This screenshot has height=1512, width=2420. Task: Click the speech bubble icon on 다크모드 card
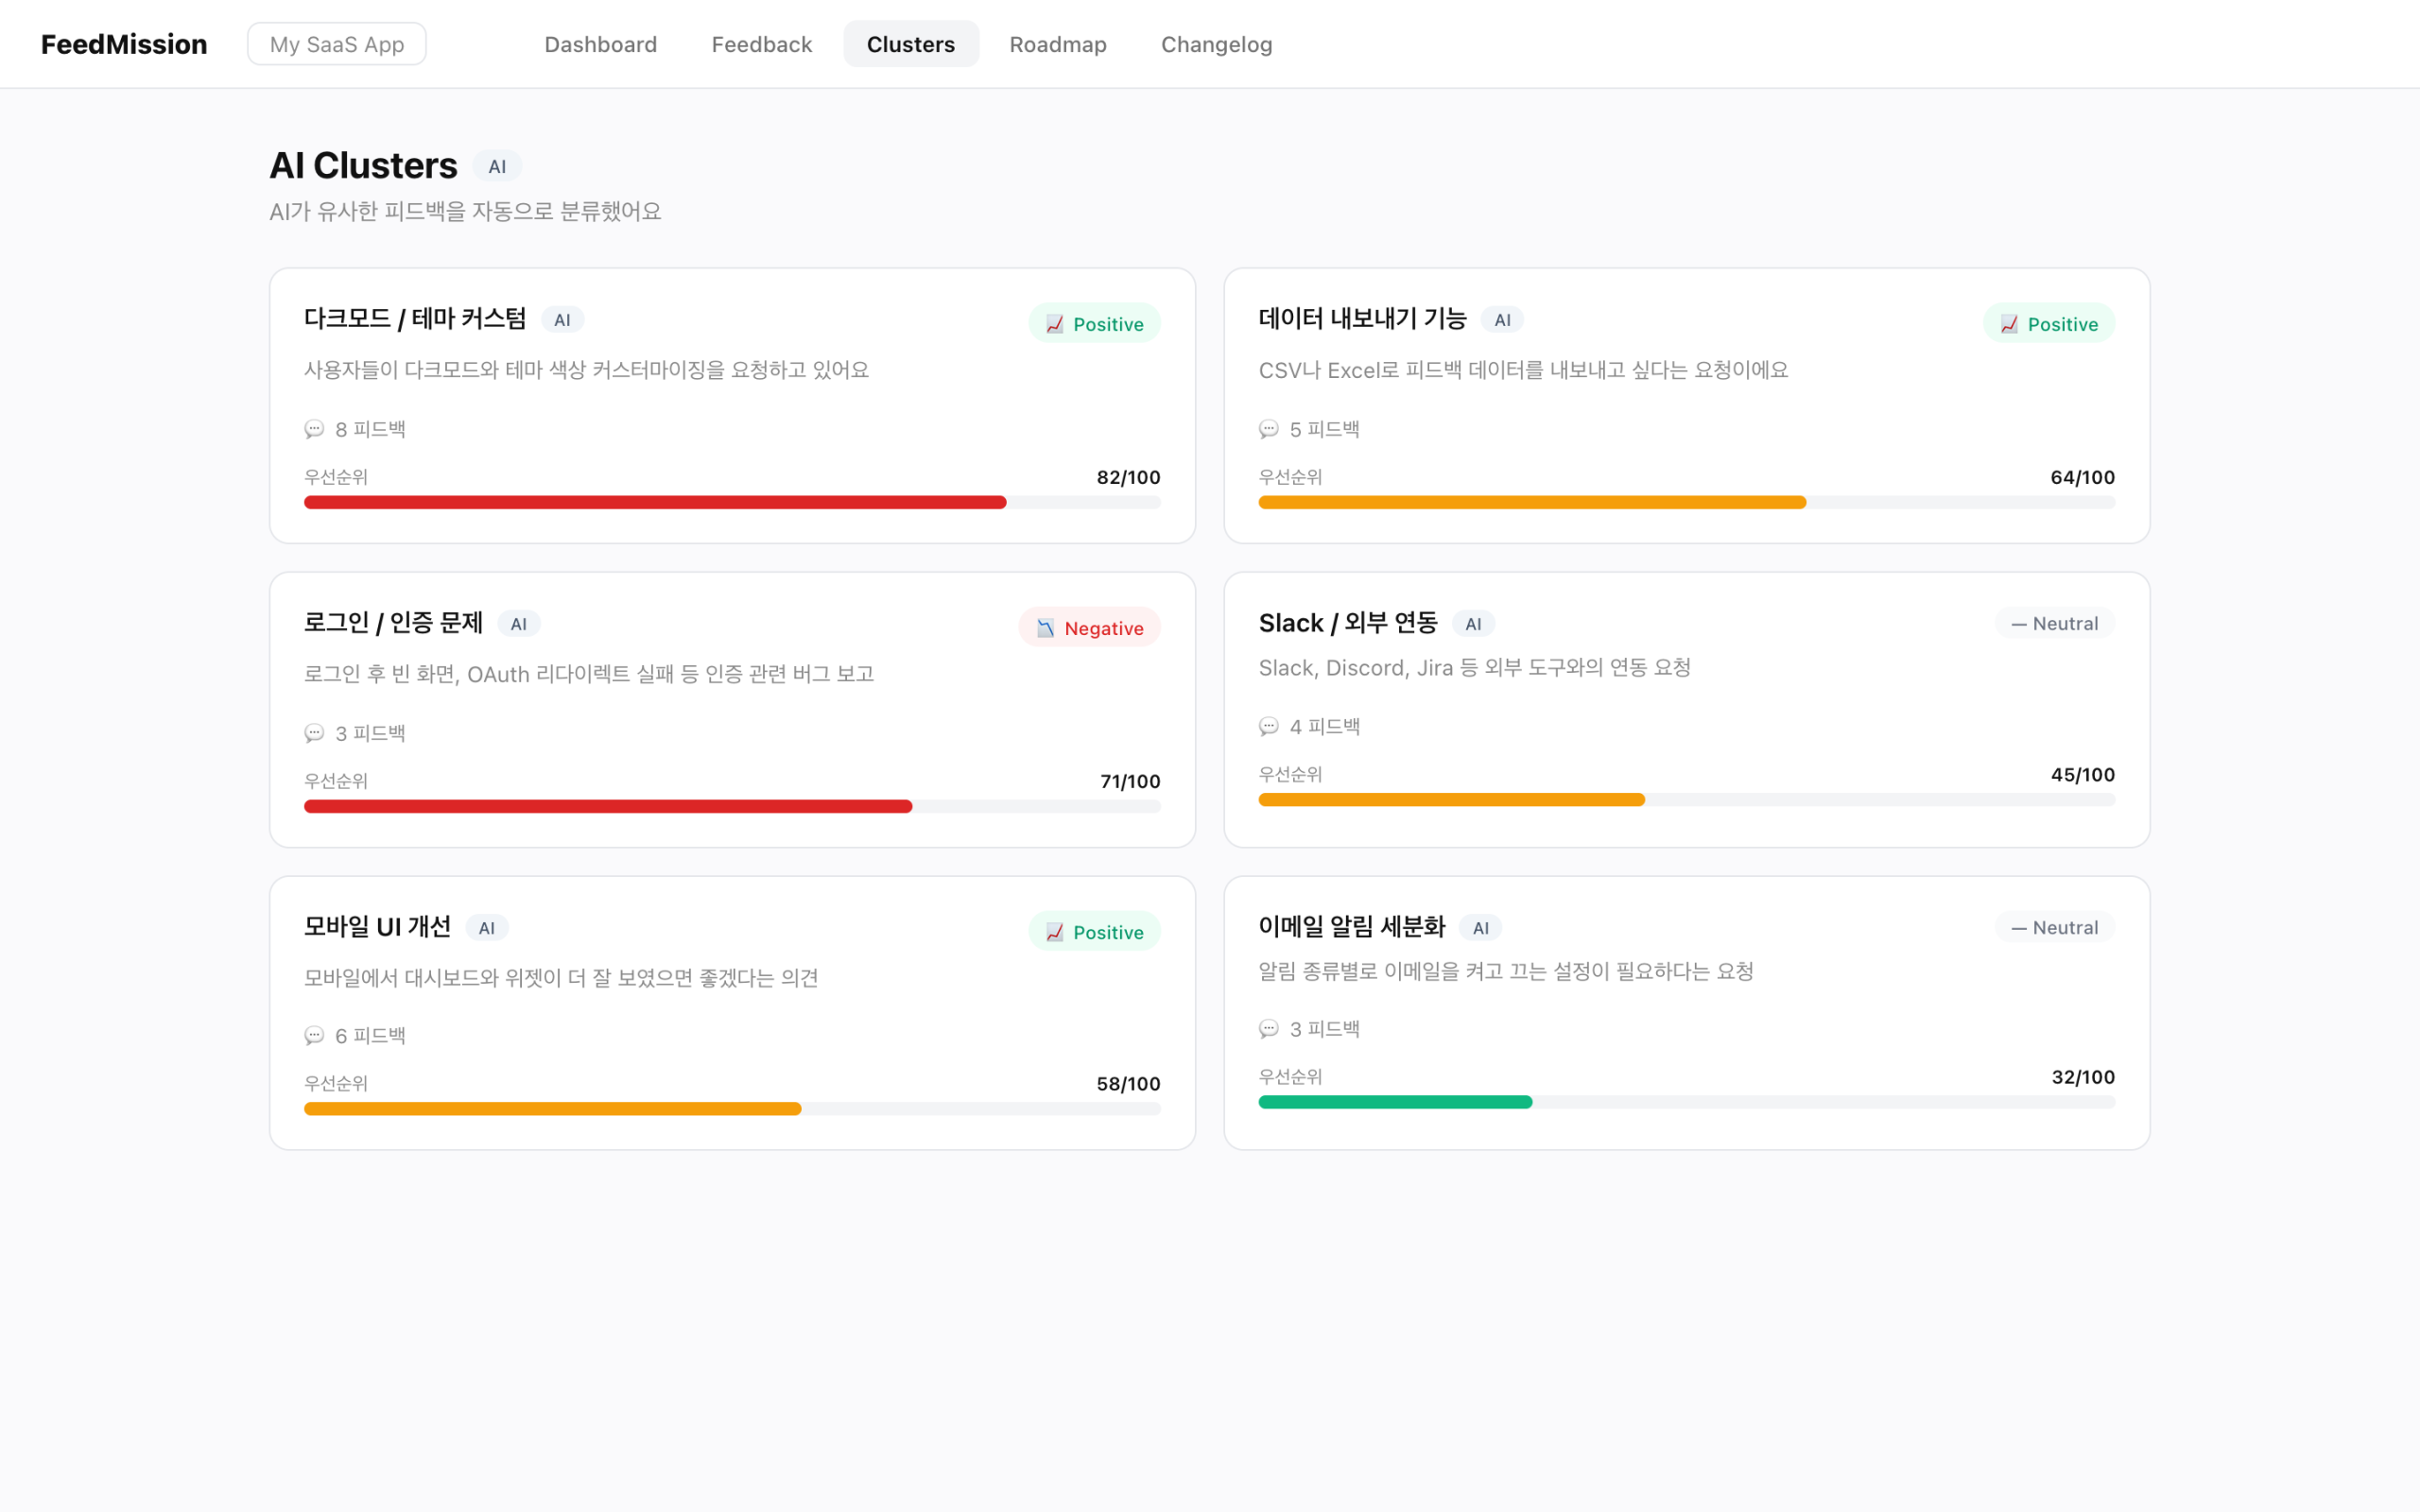click(315, 428)
